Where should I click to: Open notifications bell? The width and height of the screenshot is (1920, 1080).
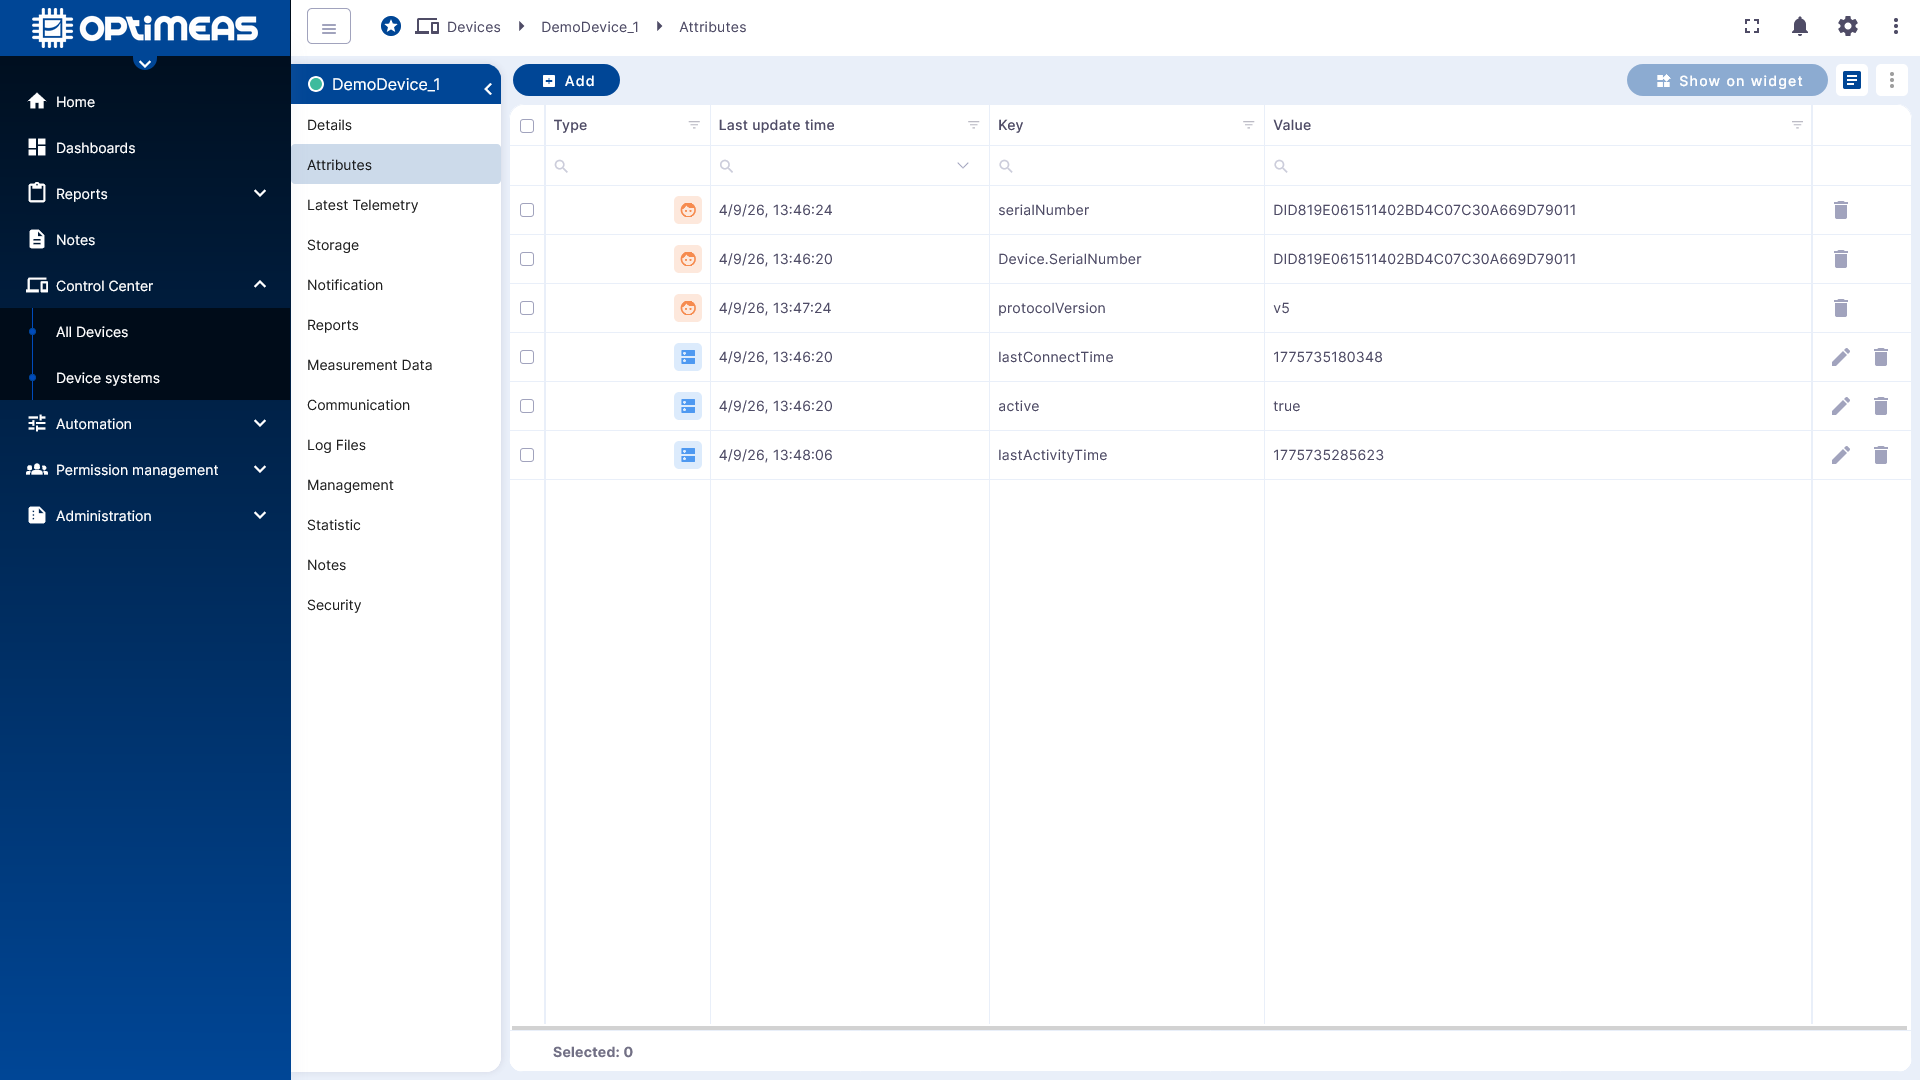[1800, 27]
